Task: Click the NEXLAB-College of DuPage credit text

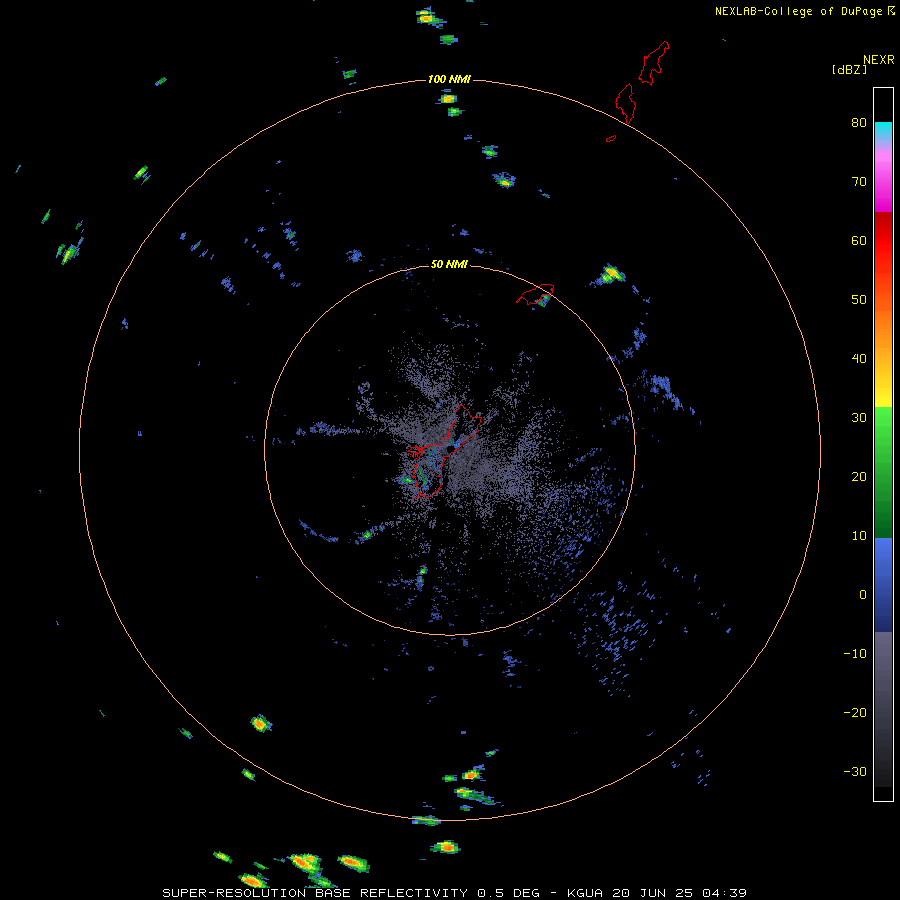Action: (798, 11)
